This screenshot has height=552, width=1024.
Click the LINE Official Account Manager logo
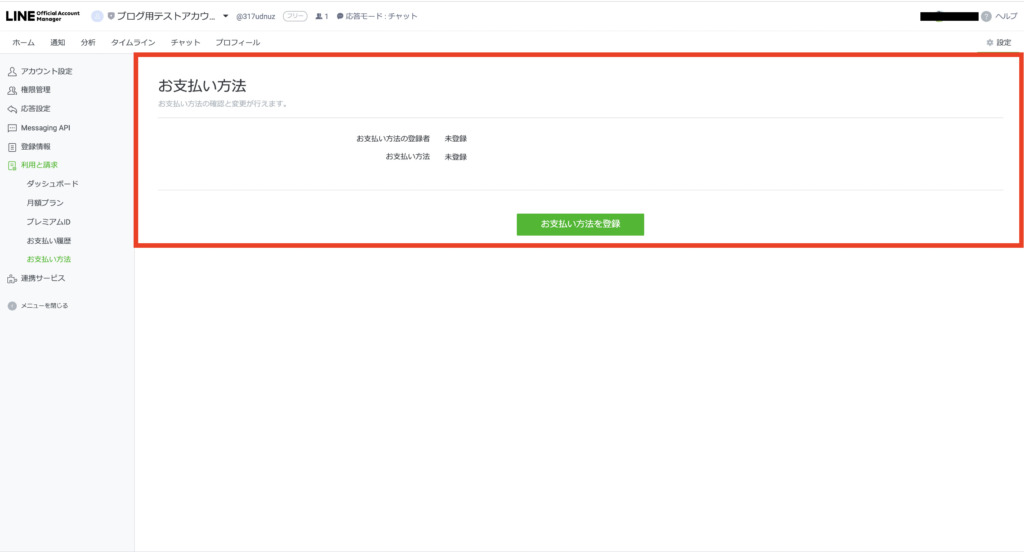(x=43, y=16)
